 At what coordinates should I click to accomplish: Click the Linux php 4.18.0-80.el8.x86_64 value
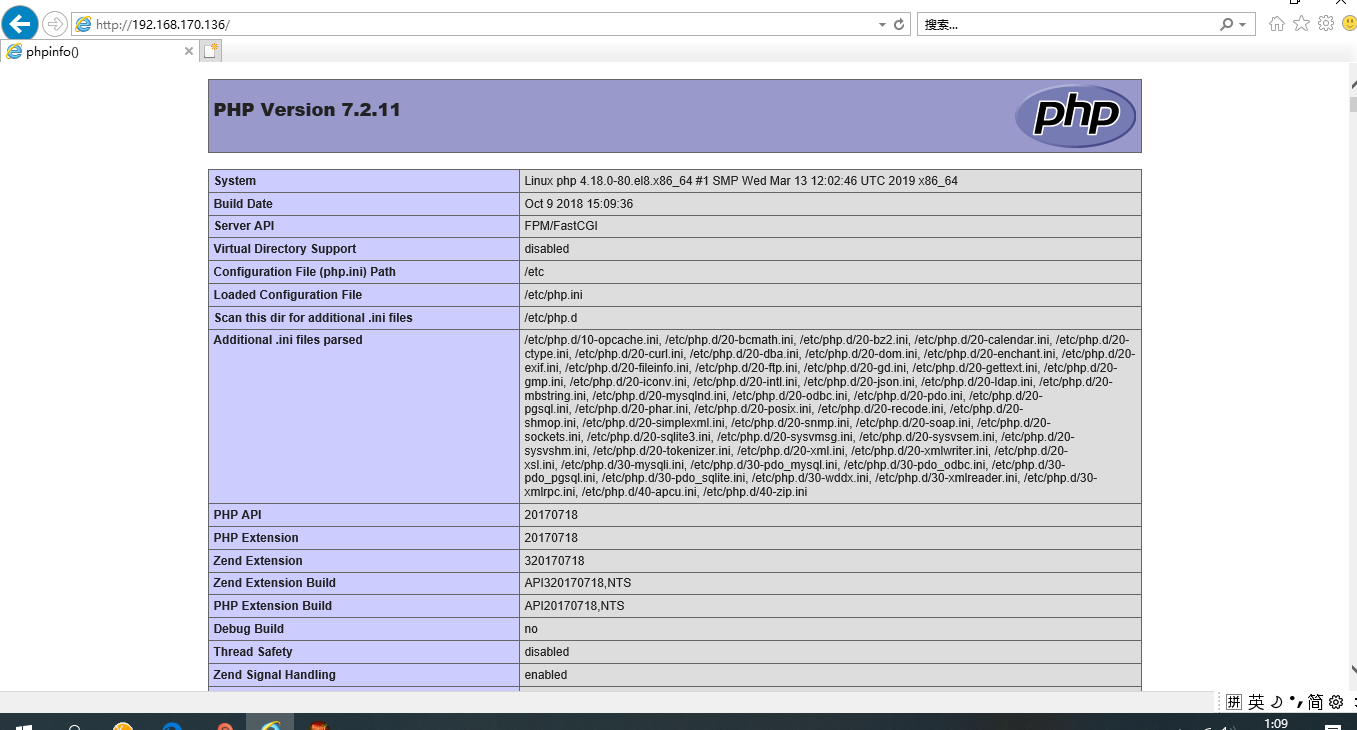tap(741, 181)
